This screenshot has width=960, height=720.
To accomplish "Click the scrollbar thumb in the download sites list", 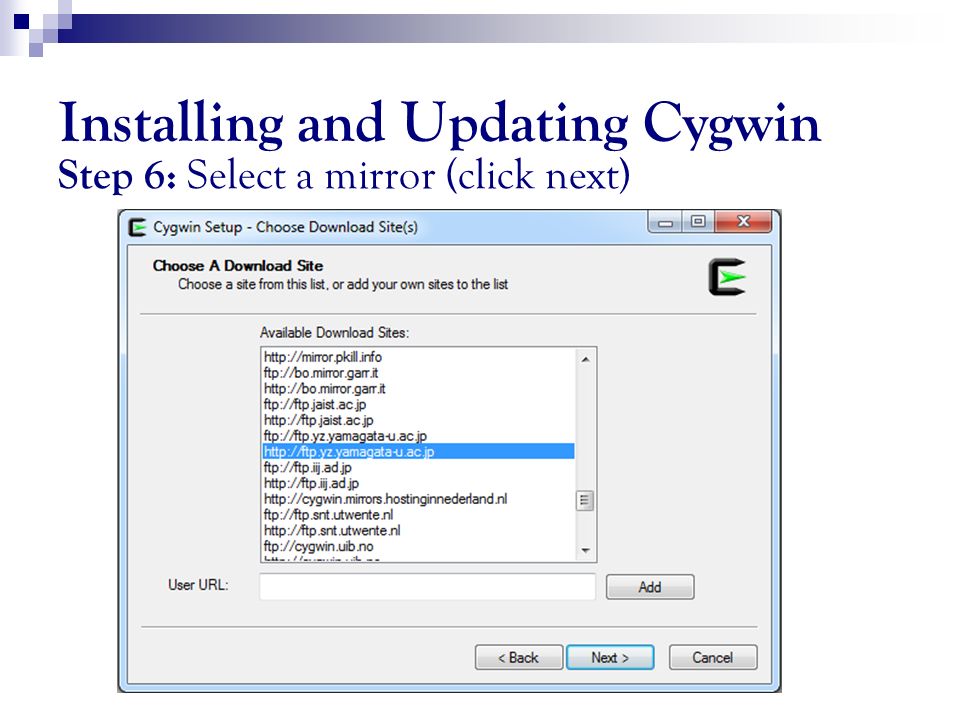I will pyautogui.click(x=585, y=500).
